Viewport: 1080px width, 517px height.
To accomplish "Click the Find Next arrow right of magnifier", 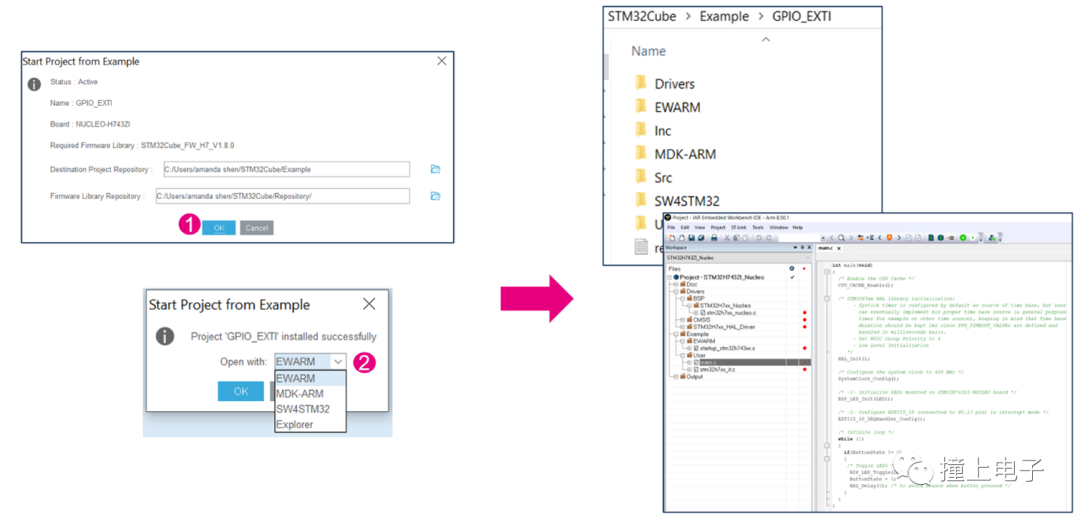I will [x=851, y=238].
